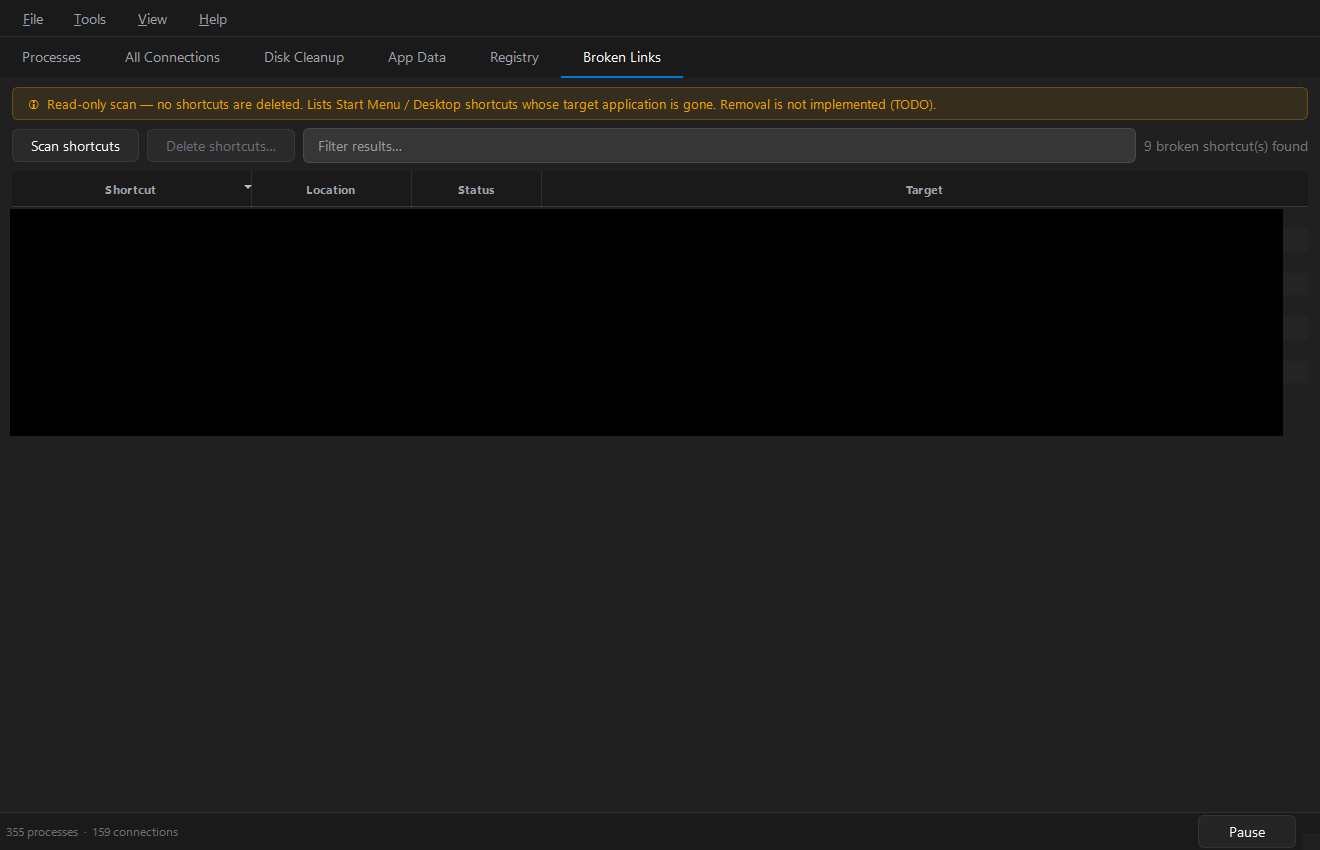1320x850 pixels.
Task: Click the Delete shortcuts button
Action: click(x=221, y=146)
